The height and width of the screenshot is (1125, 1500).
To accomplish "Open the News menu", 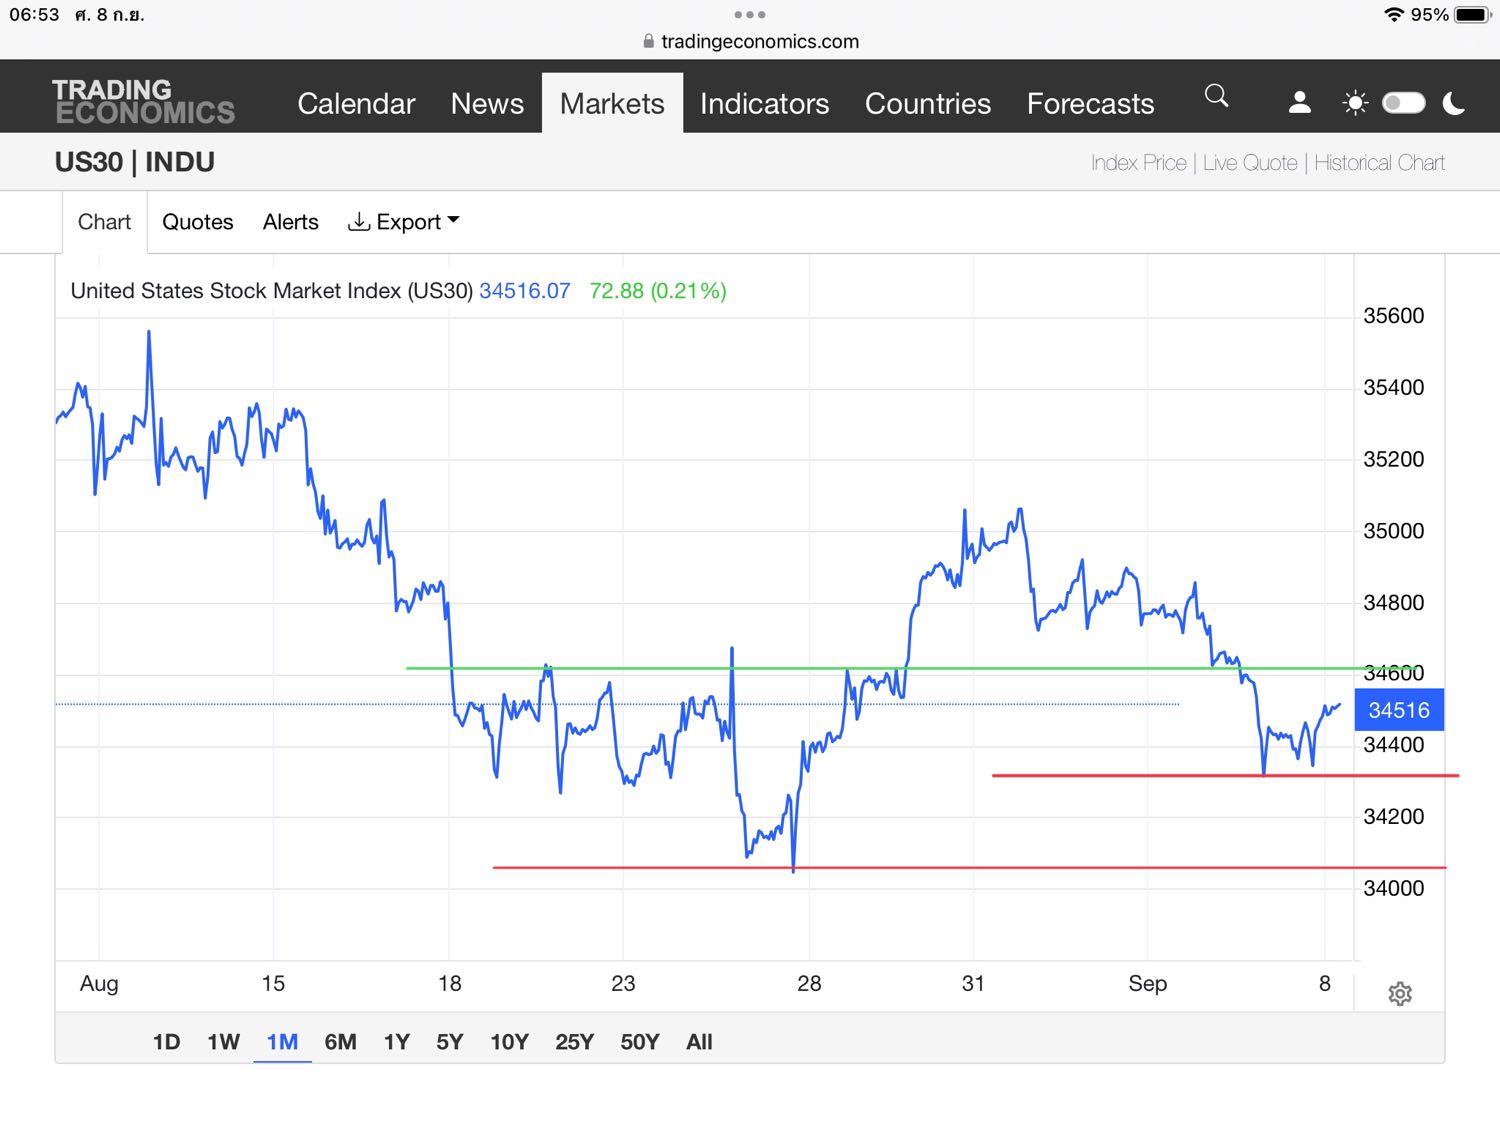I will pyautogui.click(x=487, y=104).
